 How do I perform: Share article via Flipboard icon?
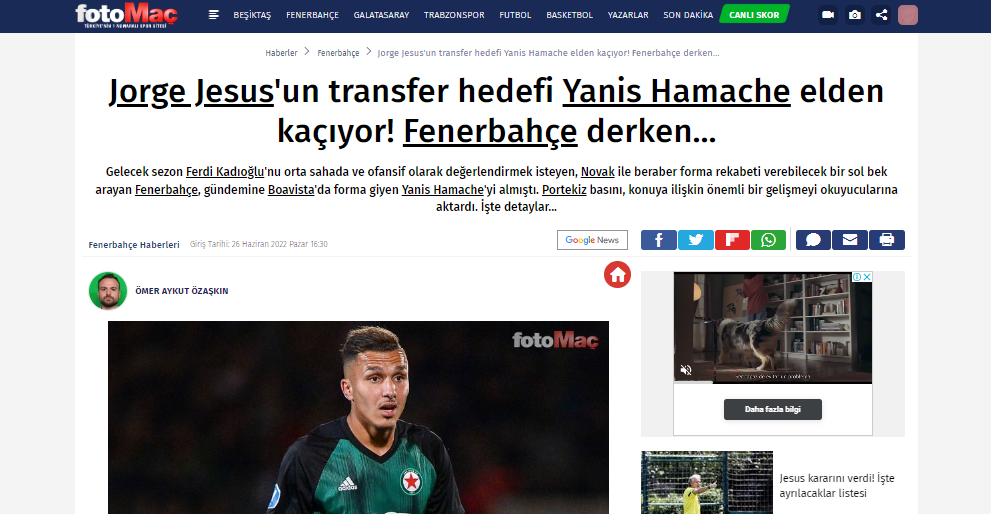[x=732, y=240]
